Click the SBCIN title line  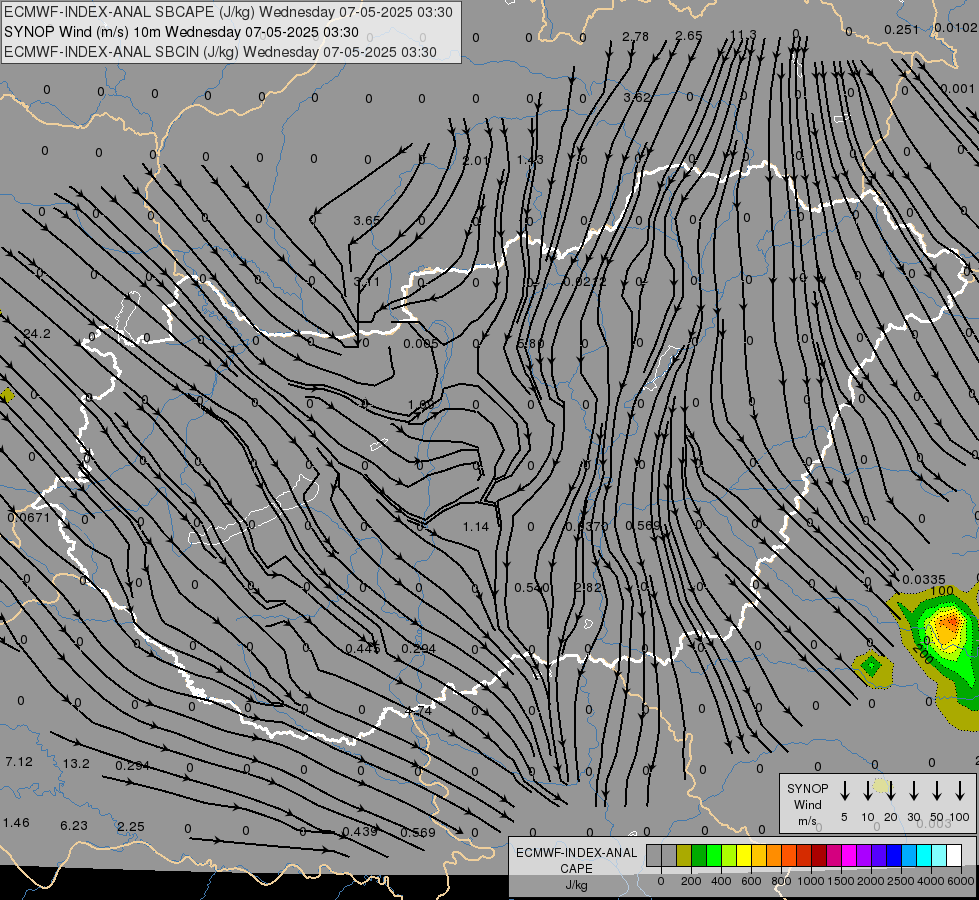point(220,52)
